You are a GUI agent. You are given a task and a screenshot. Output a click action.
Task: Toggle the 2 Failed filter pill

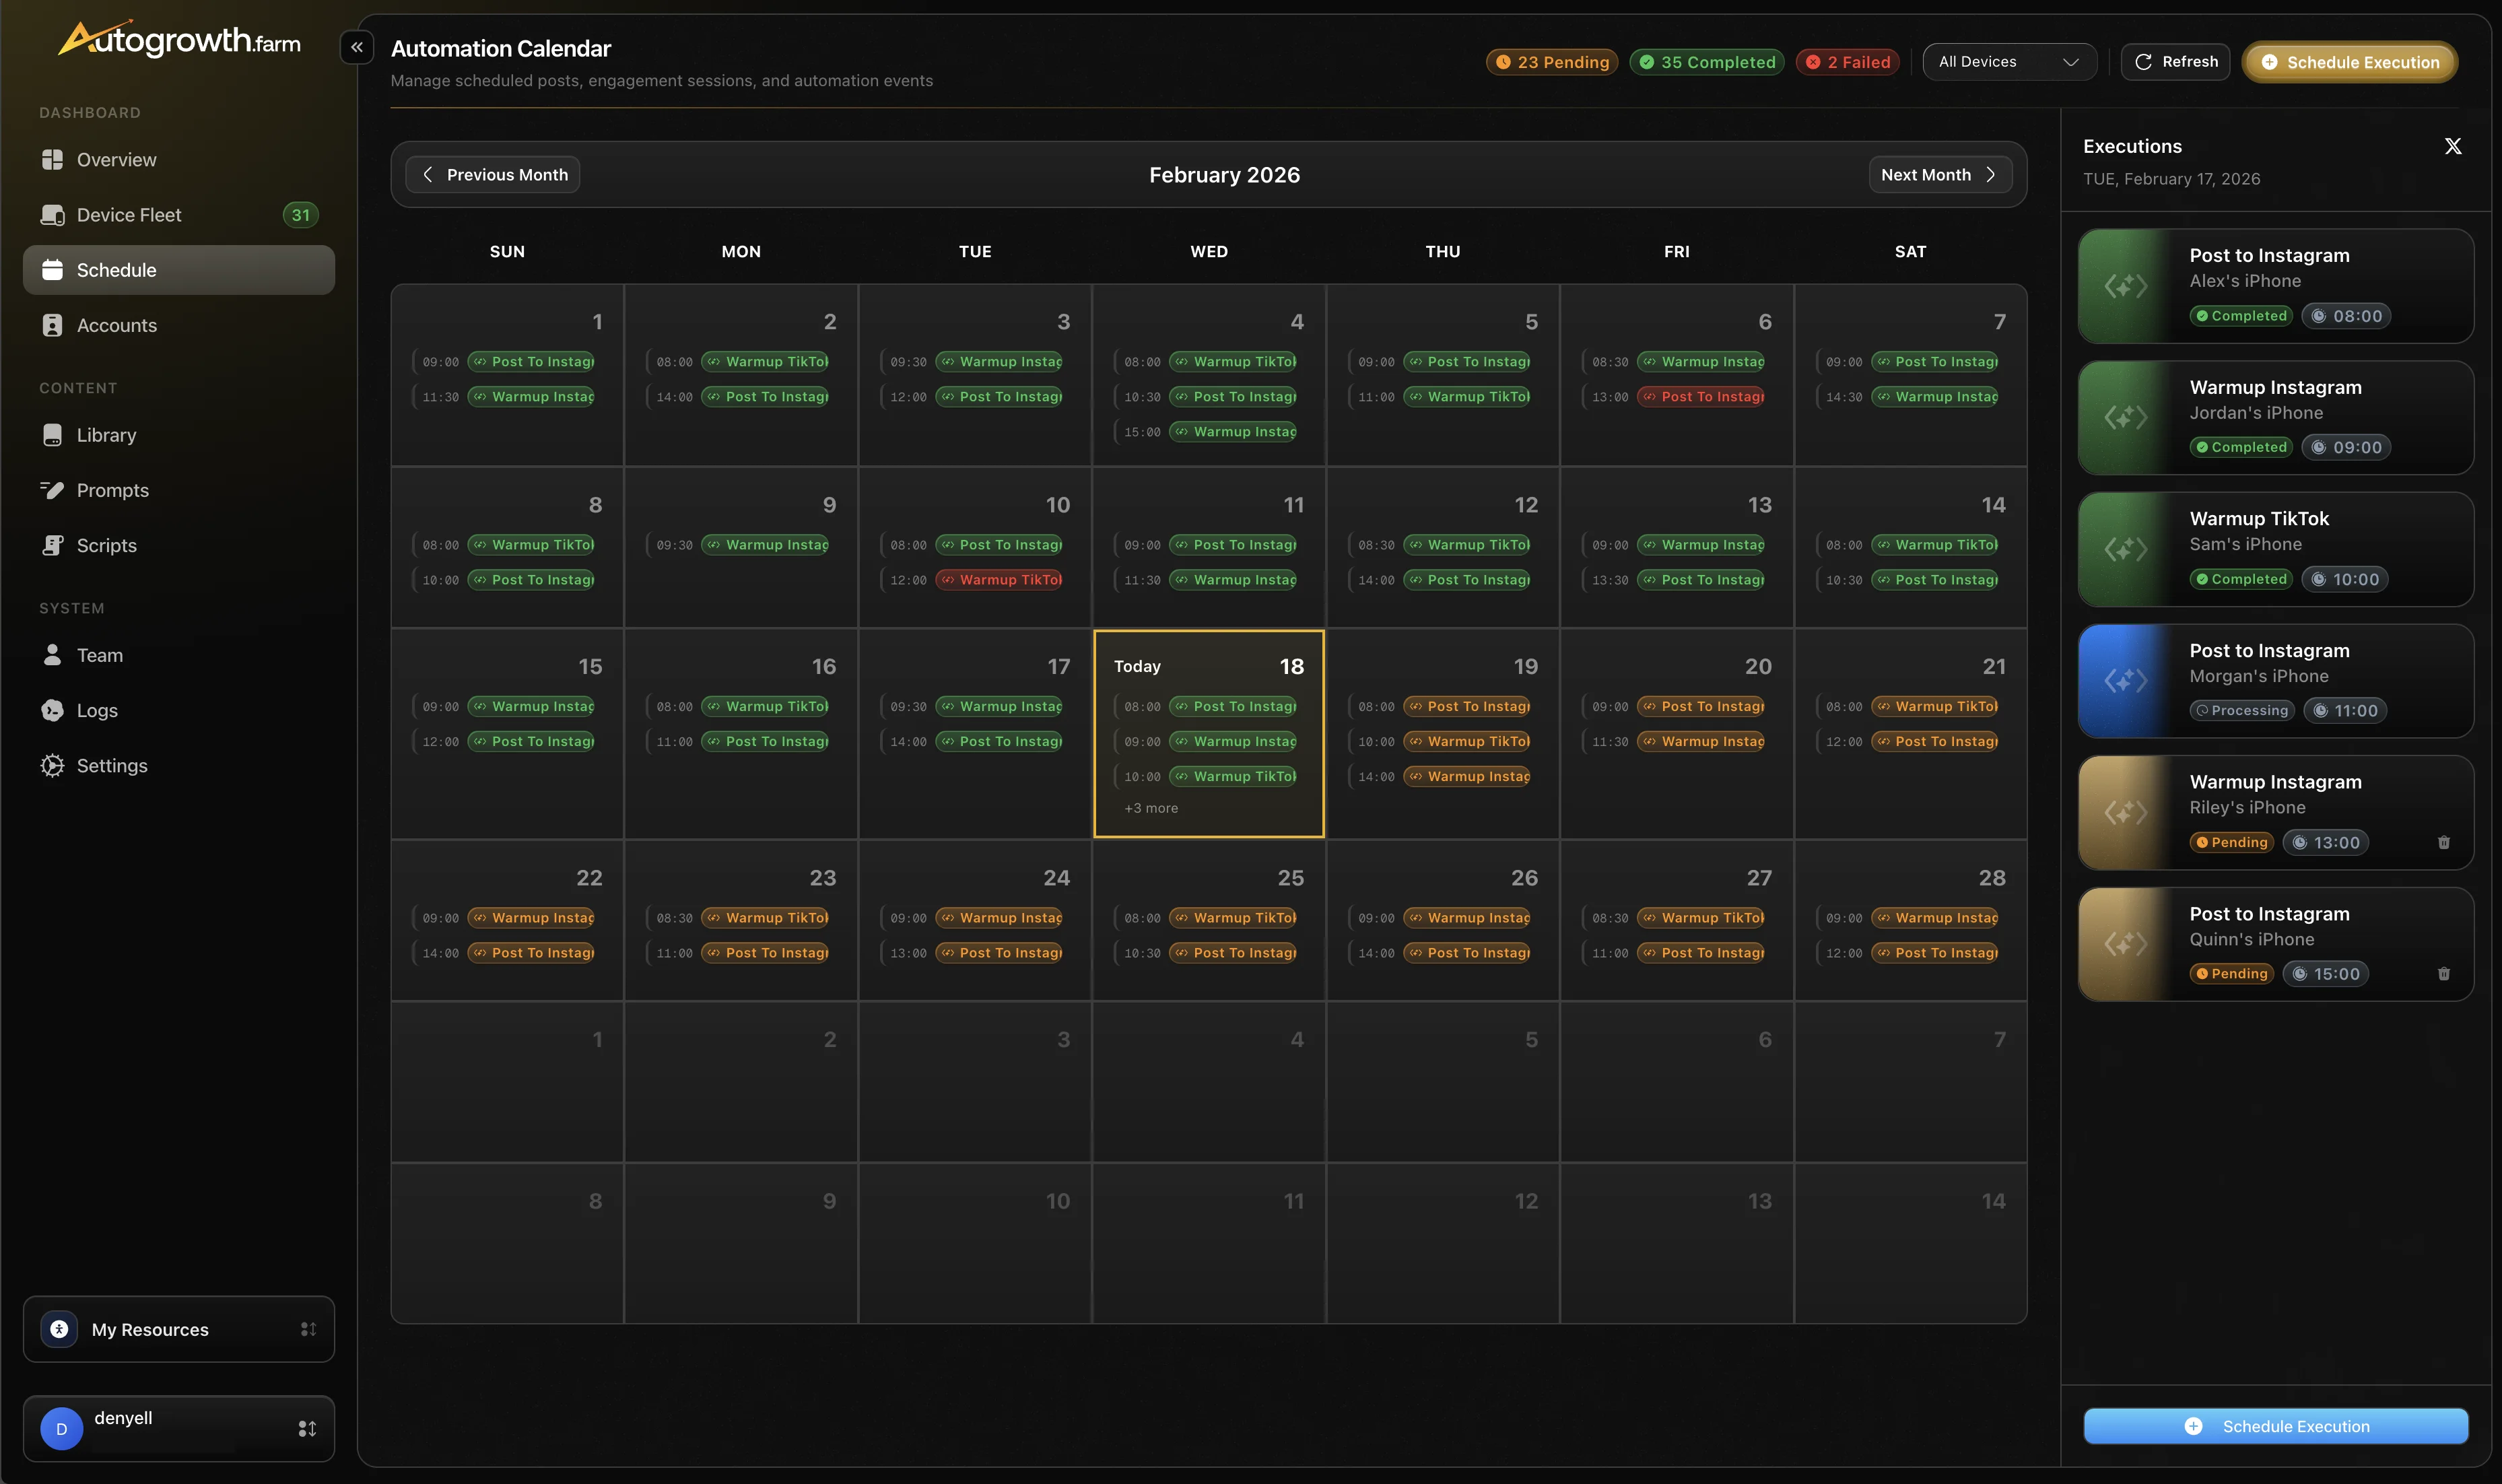1846,61
